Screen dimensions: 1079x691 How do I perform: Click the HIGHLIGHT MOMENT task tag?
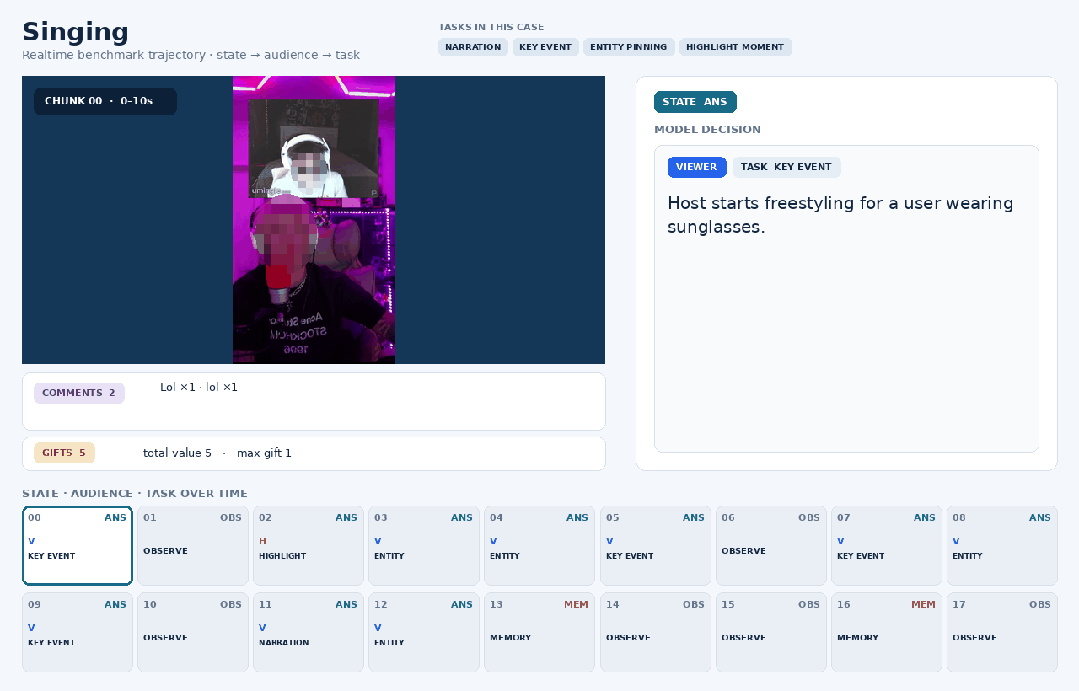point(735,47)
